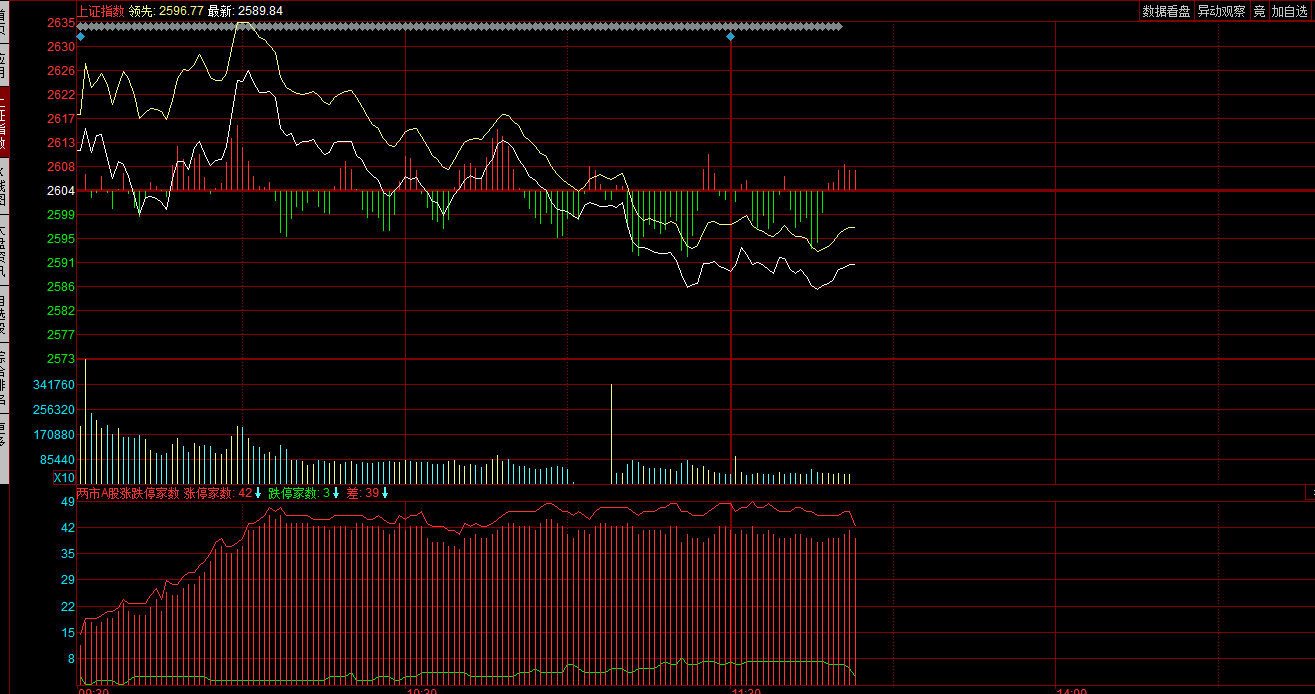Click the 2604 baseline price label
Viewport: 1315px width, 694px height.
tap(60, 190)
